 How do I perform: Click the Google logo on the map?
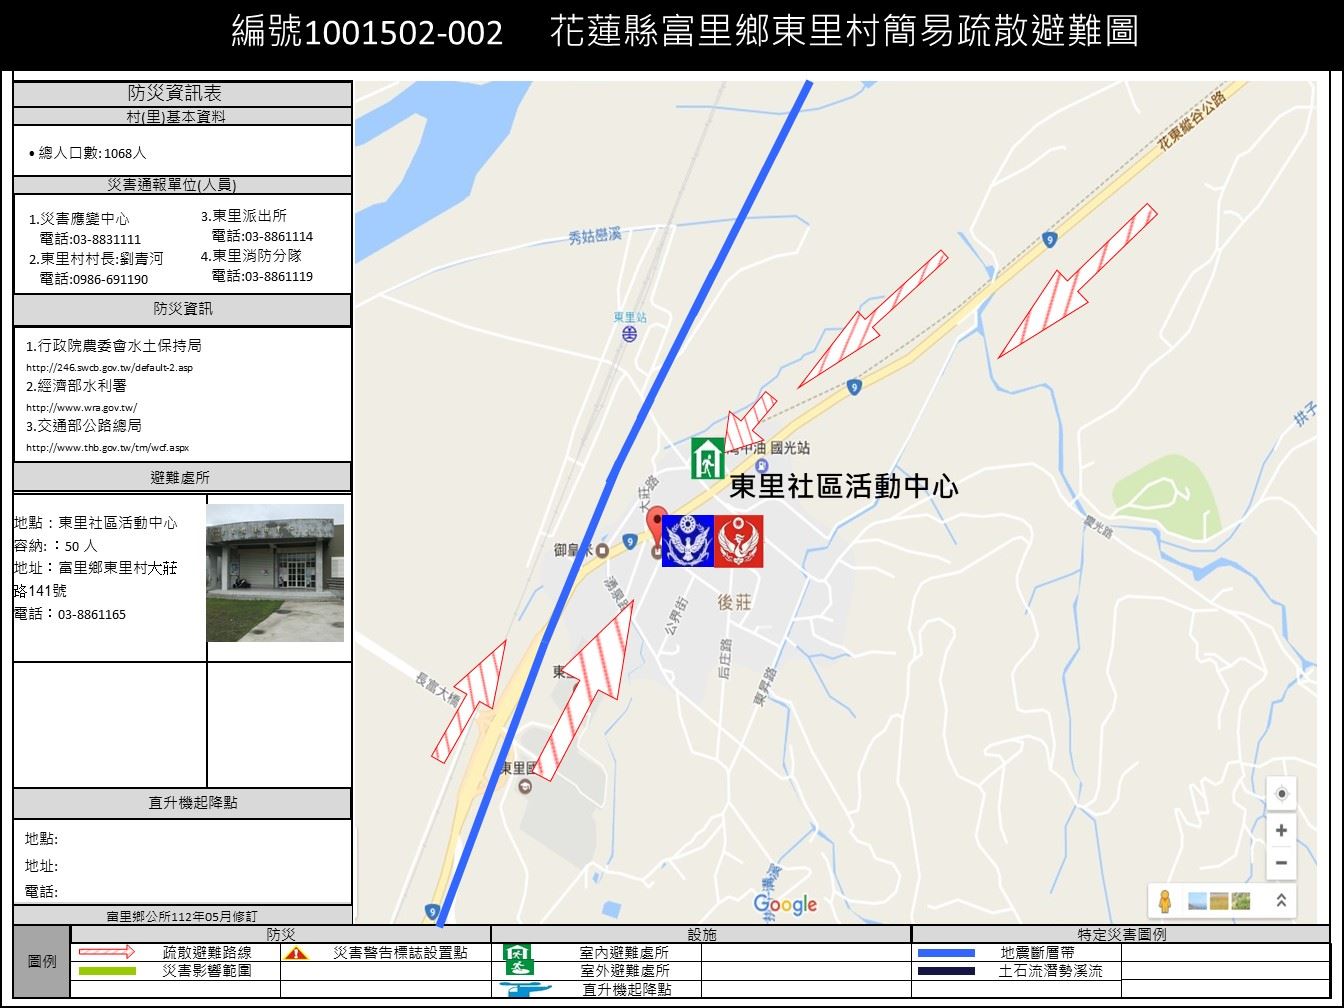coord(785,905)
